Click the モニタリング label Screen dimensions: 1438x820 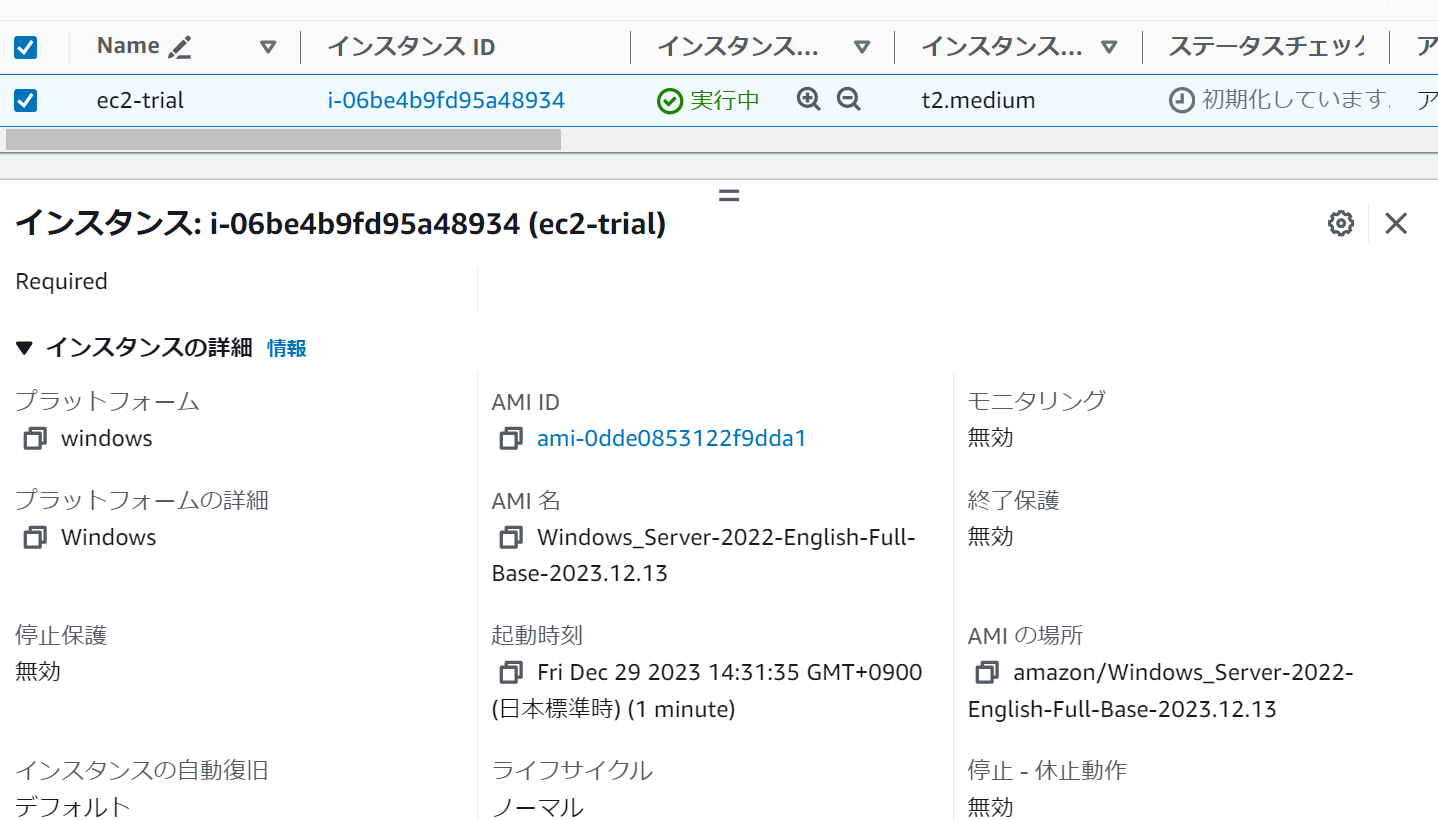click(1037, 400)
